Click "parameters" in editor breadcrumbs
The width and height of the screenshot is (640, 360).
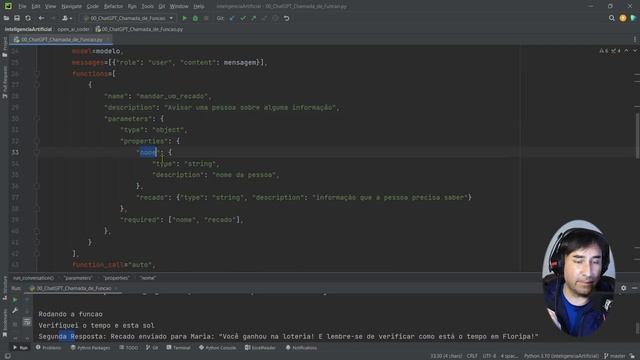[x=78, y=278]
